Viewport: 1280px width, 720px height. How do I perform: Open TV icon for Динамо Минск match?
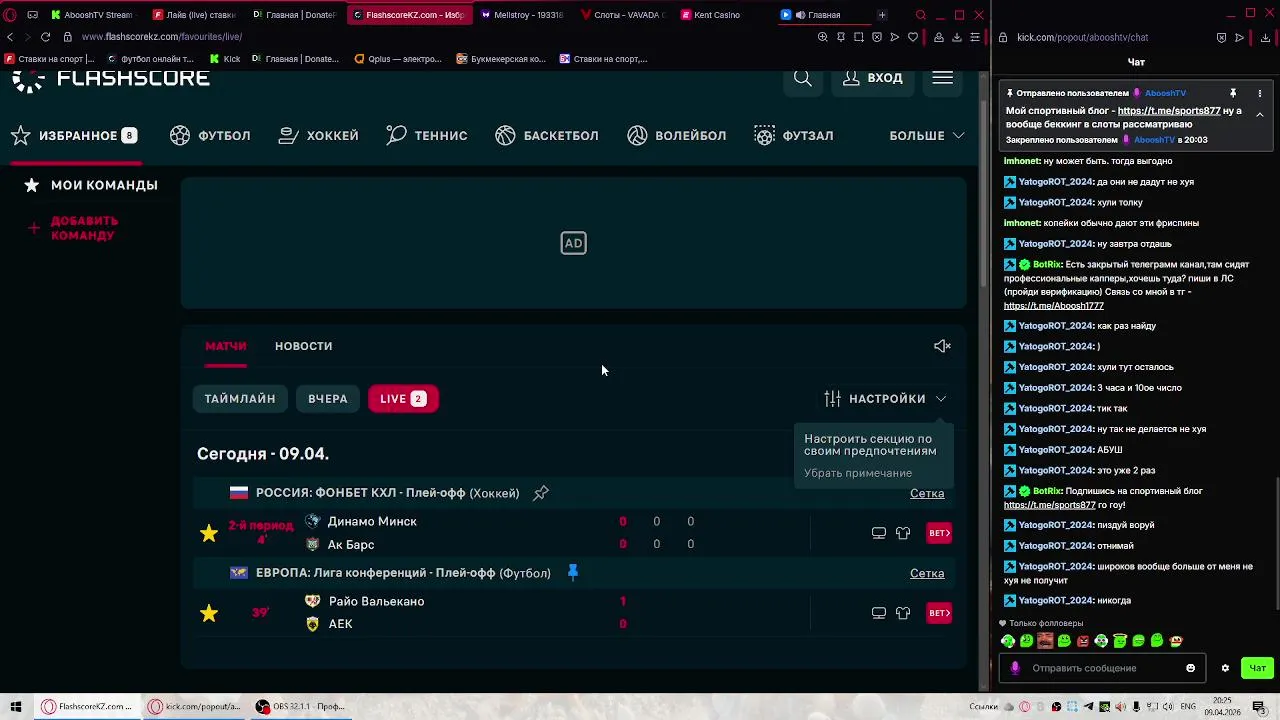[878, 533]
